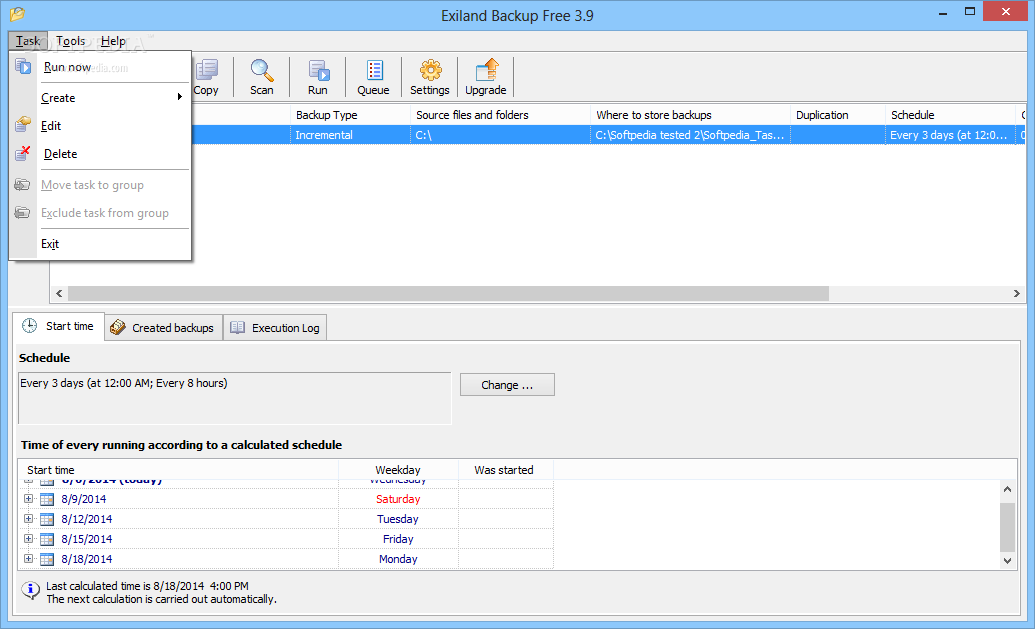Click the Every 3 days schedule cell
Viewport: 1035px width, 629px height.
tap(951, 135)
